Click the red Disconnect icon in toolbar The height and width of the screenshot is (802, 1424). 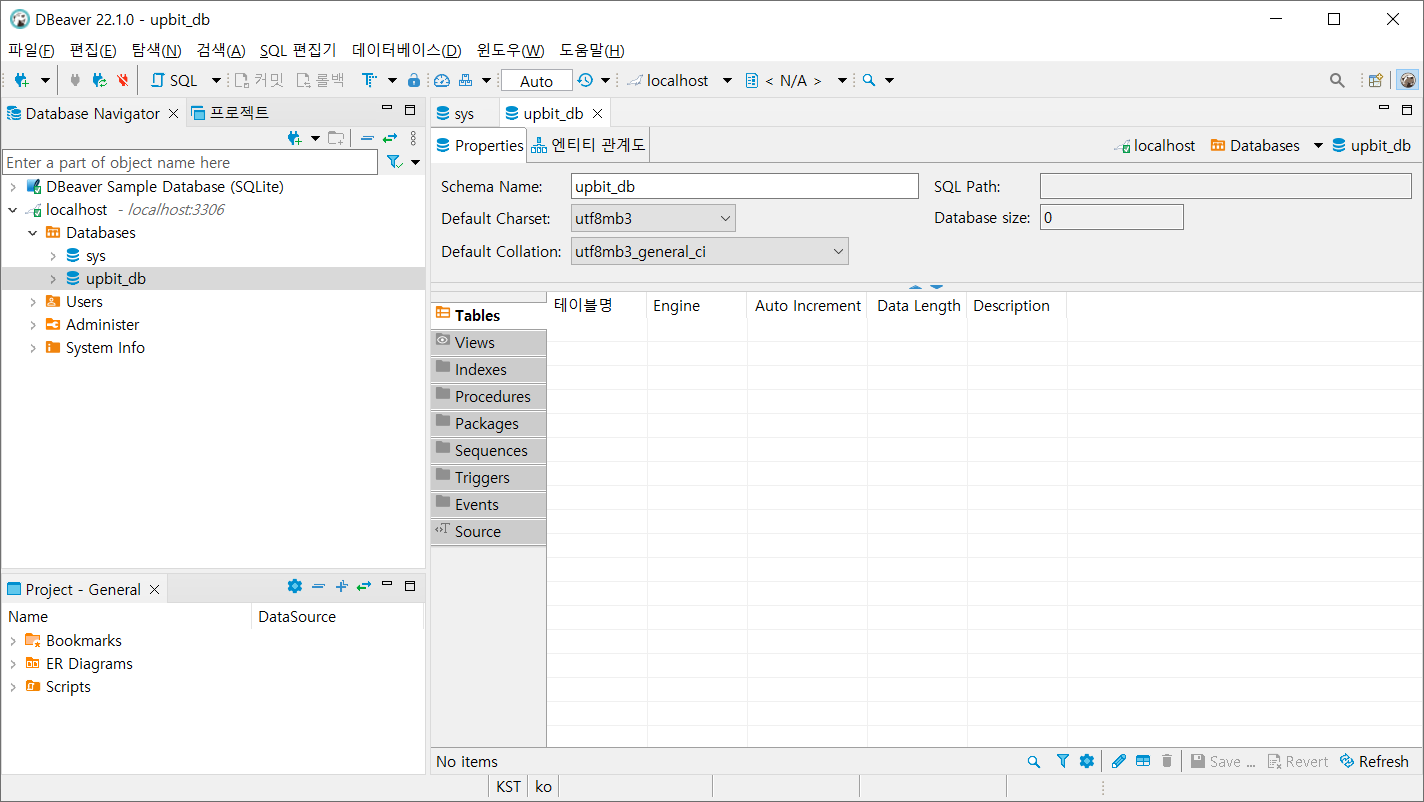coord(123,80)
